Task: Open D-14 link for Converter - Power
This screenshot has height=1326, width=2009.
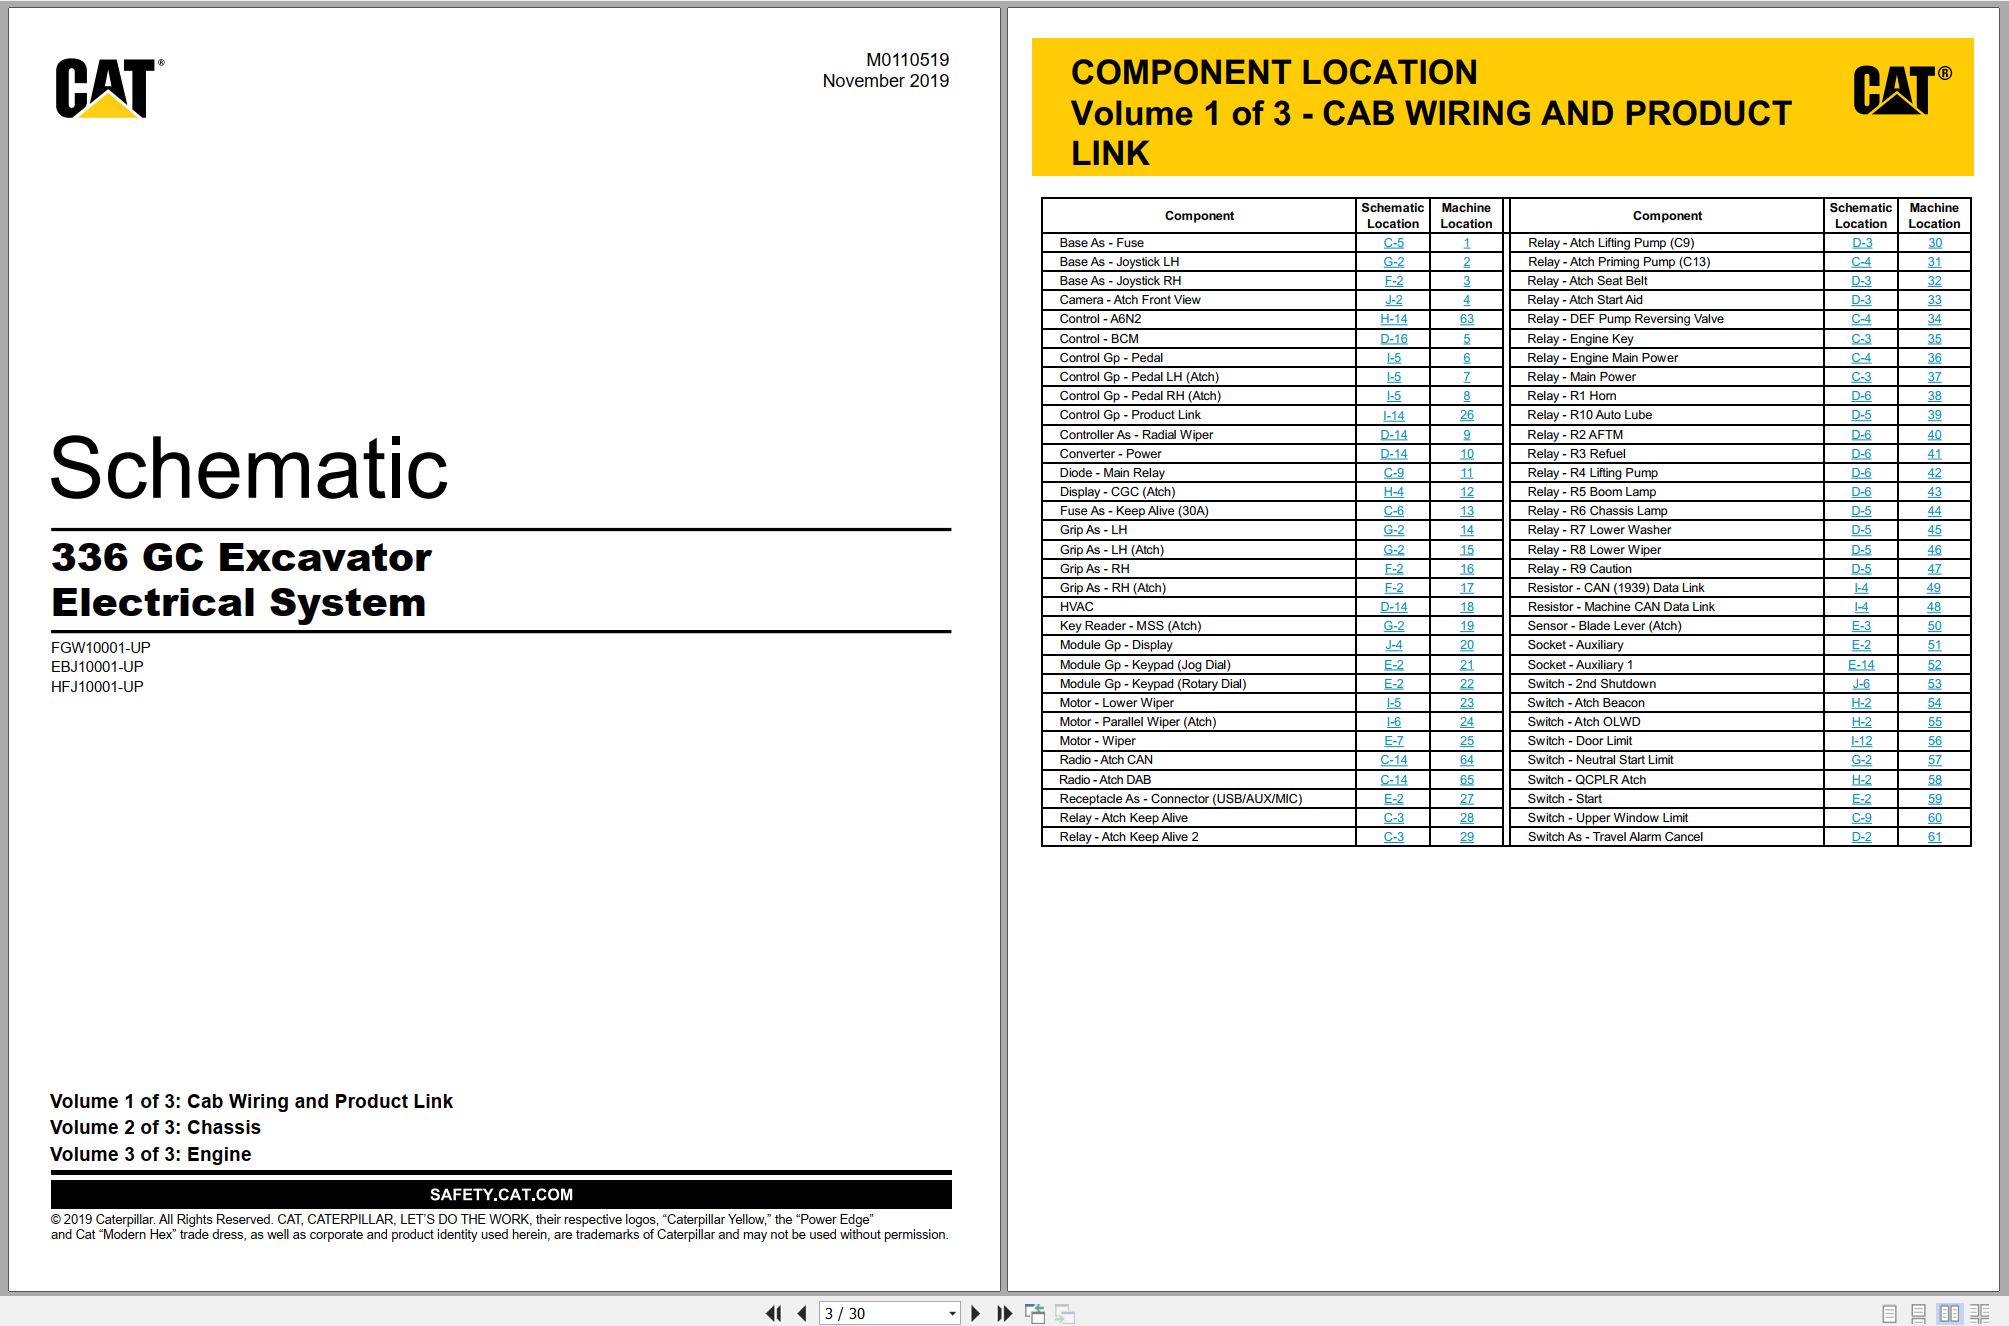Action: coord(1393,454)
